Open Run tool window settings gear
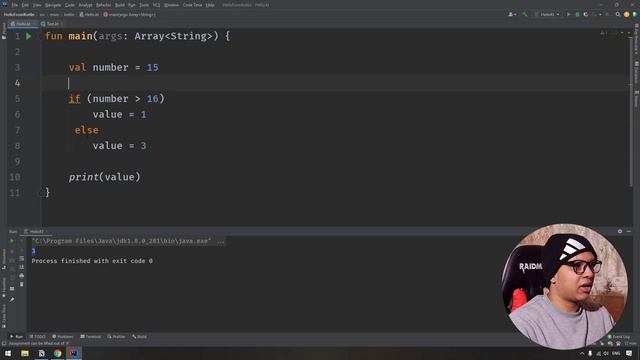 pos(620,231)
